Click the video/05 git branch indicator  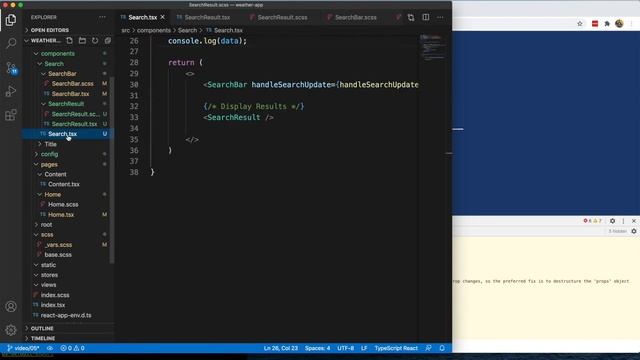pos(24,348)
